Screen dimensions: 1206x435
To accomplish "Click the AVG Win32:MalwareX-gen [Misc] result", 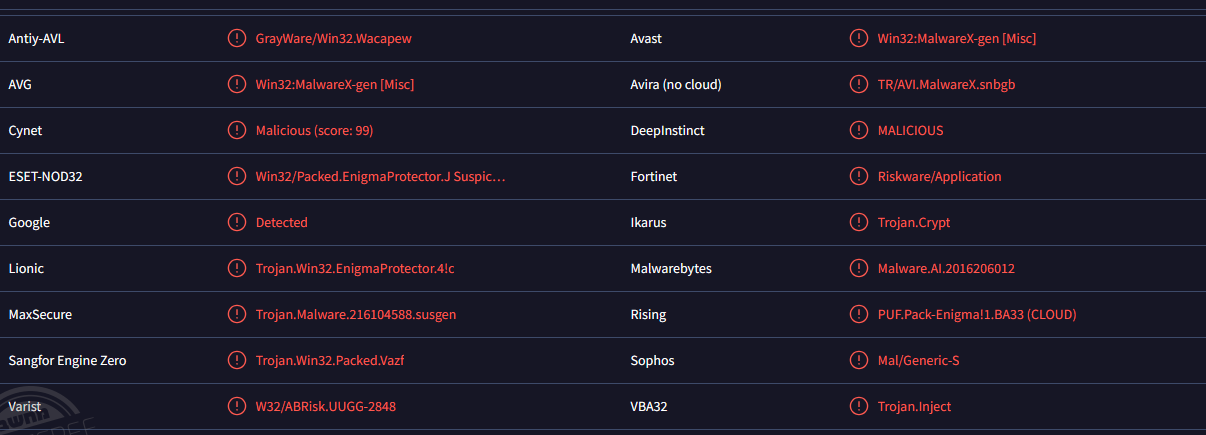I will click(x=335, y=85).
